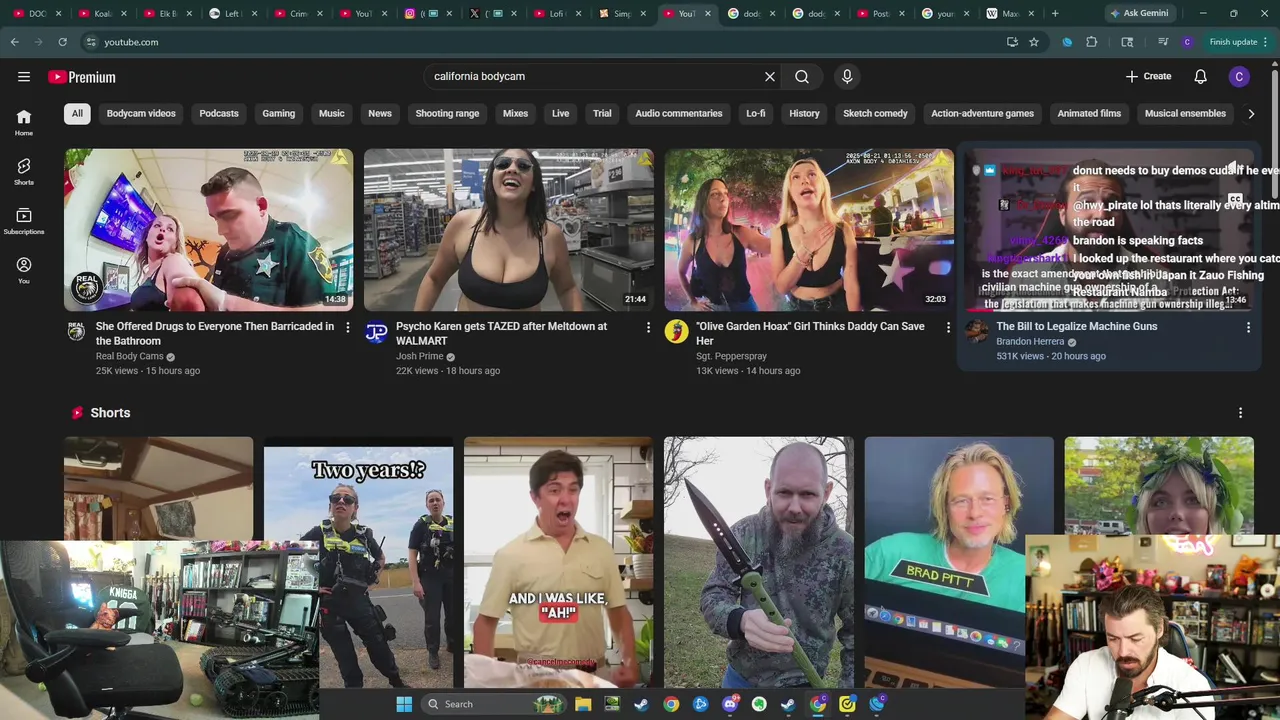Open Home in the YouTube sidebar
Screen dimensions: 1280x720
(24, 122)
